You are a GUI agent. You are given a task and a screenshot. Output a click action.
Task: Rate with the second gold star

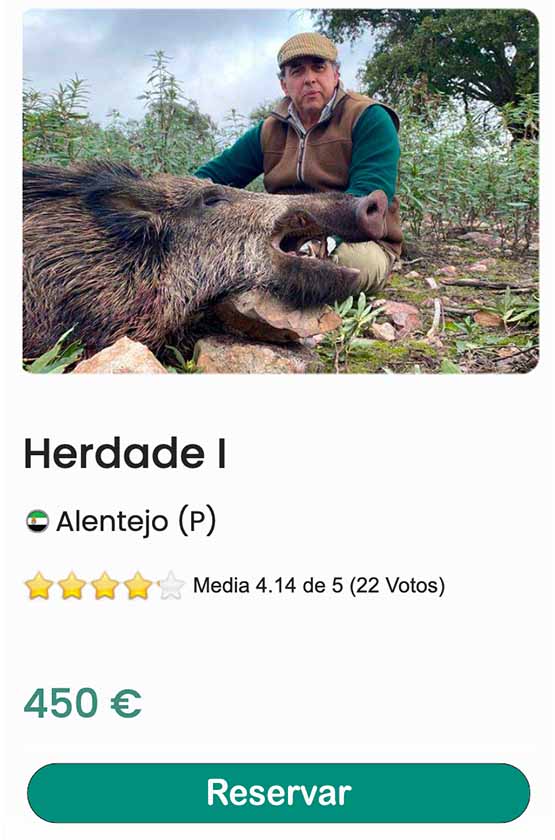coord(72,586)
